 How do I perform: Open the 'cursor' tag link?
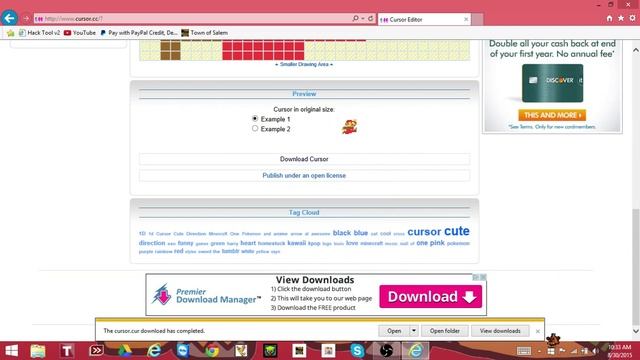(424, 232)
